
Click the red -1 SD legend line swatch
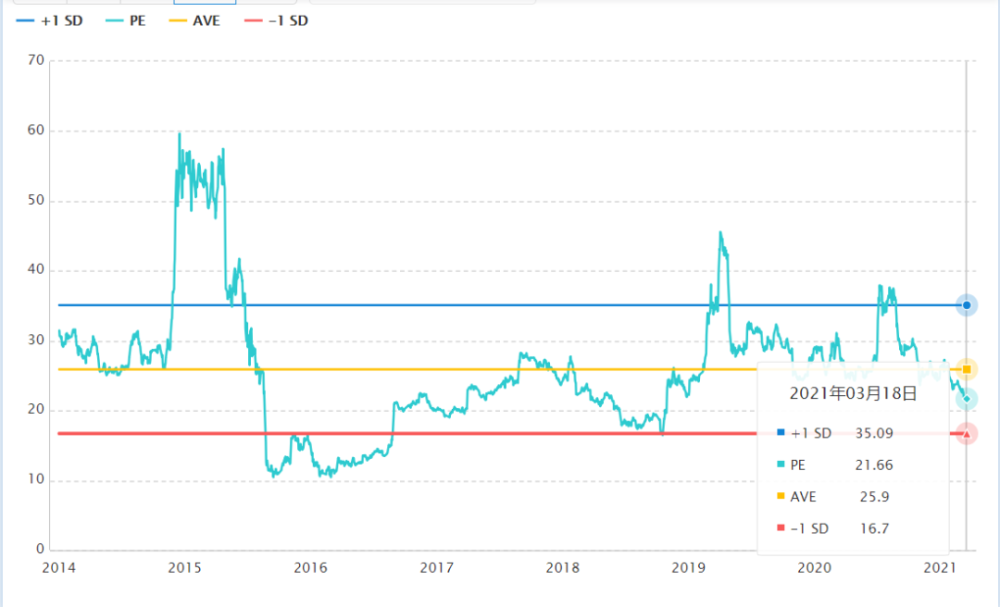click(x=253, y=20)
